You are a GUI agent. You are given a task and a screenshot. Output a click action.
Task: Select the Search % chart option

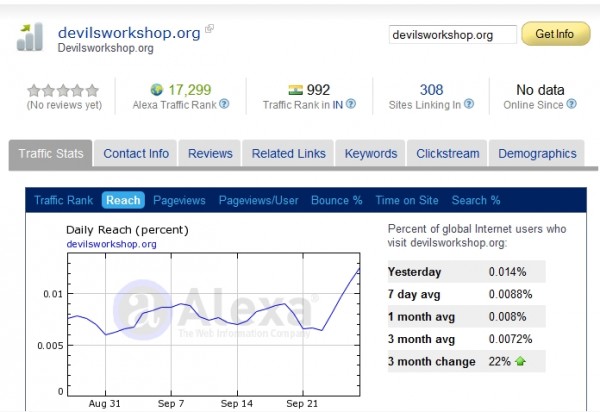476,200
